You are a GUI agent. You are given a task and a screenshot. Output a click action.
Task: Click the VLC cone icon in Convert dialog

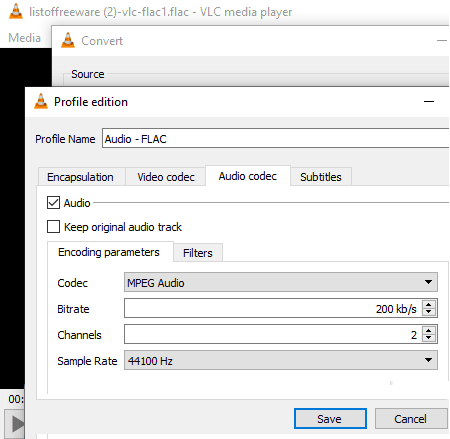[68, 40]
